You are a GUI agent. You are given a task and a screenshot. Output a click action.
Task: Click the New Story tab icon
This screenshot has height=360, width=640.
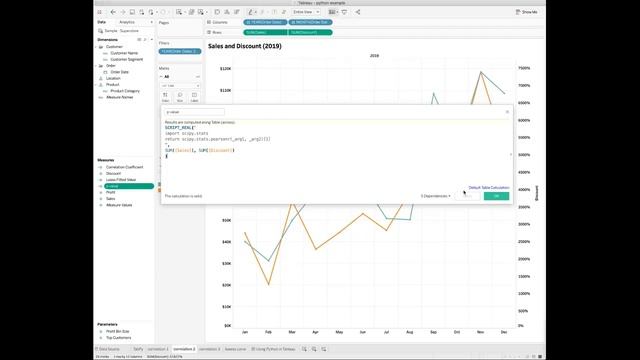coord(324,349)
